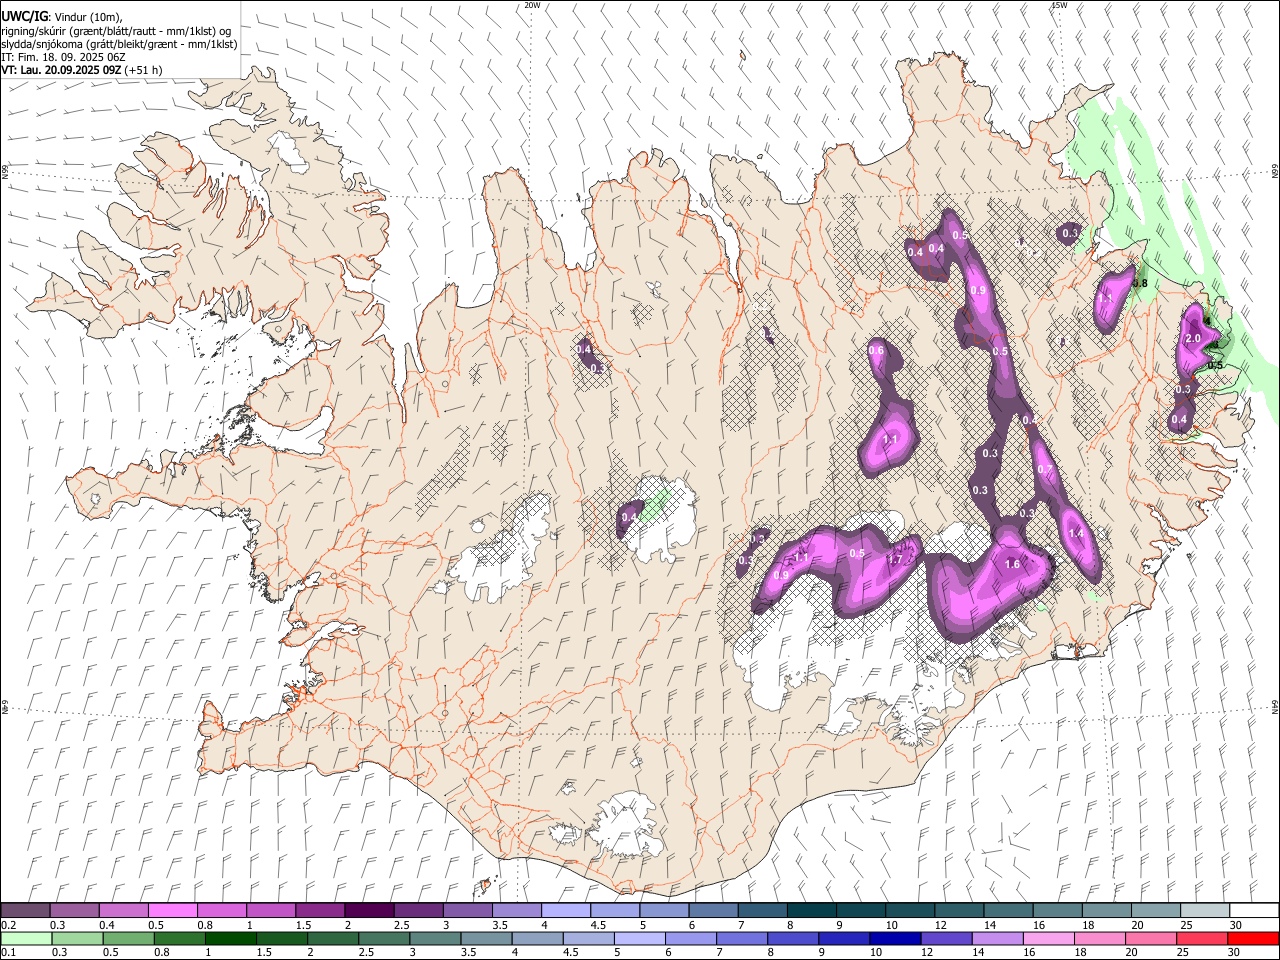1280x960 pixels.
Task: Click dark teal upper swatch labeled 8
Action: 811,910
